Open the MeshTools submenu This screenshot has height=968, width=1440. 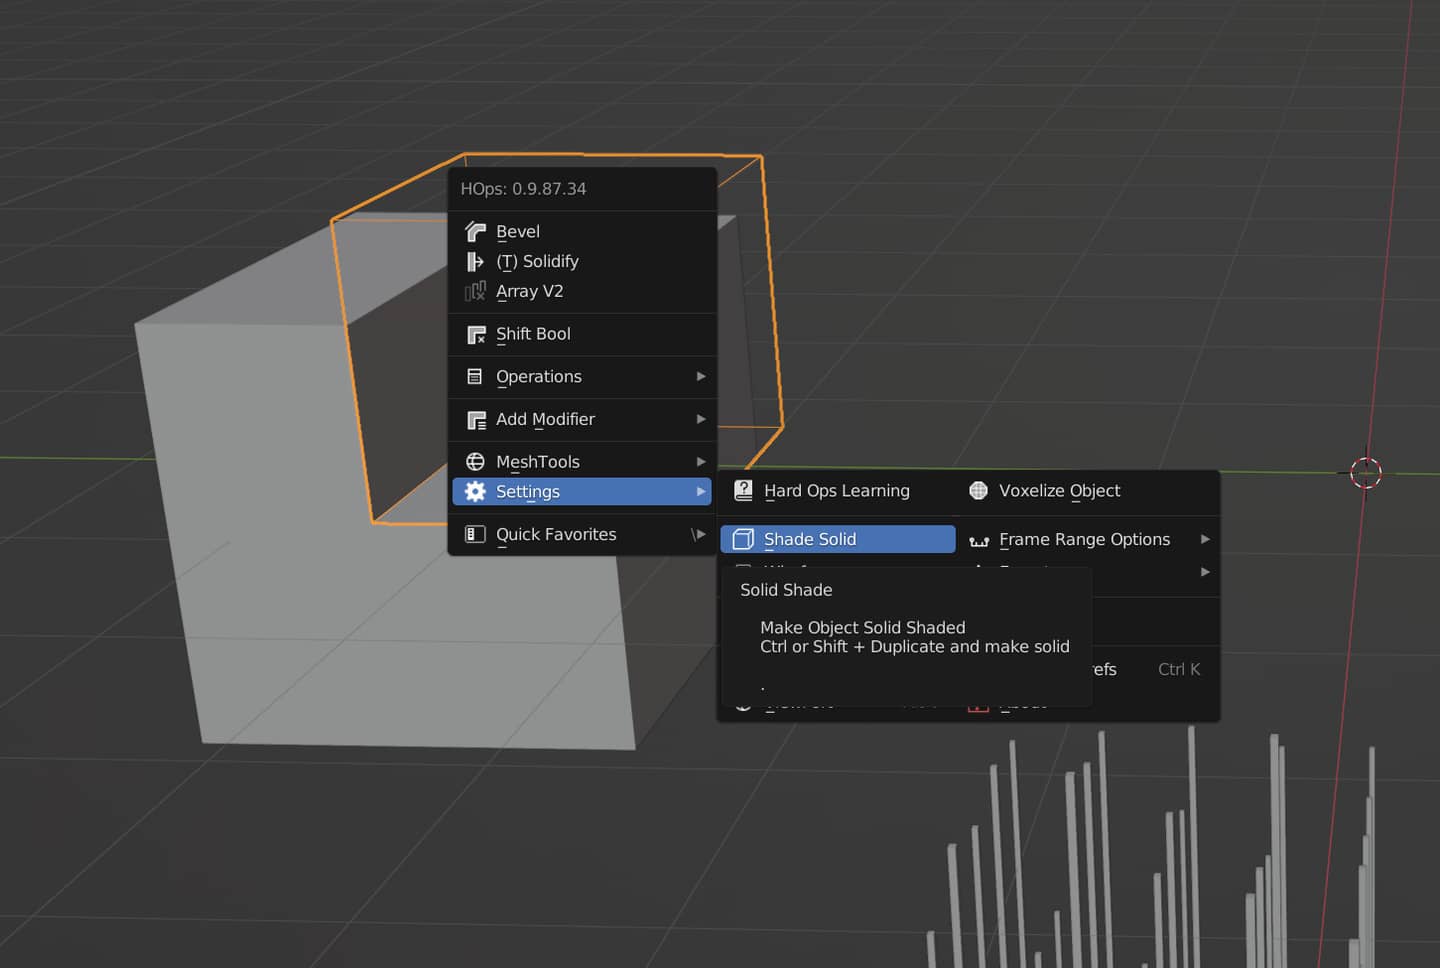coord(582,462)
